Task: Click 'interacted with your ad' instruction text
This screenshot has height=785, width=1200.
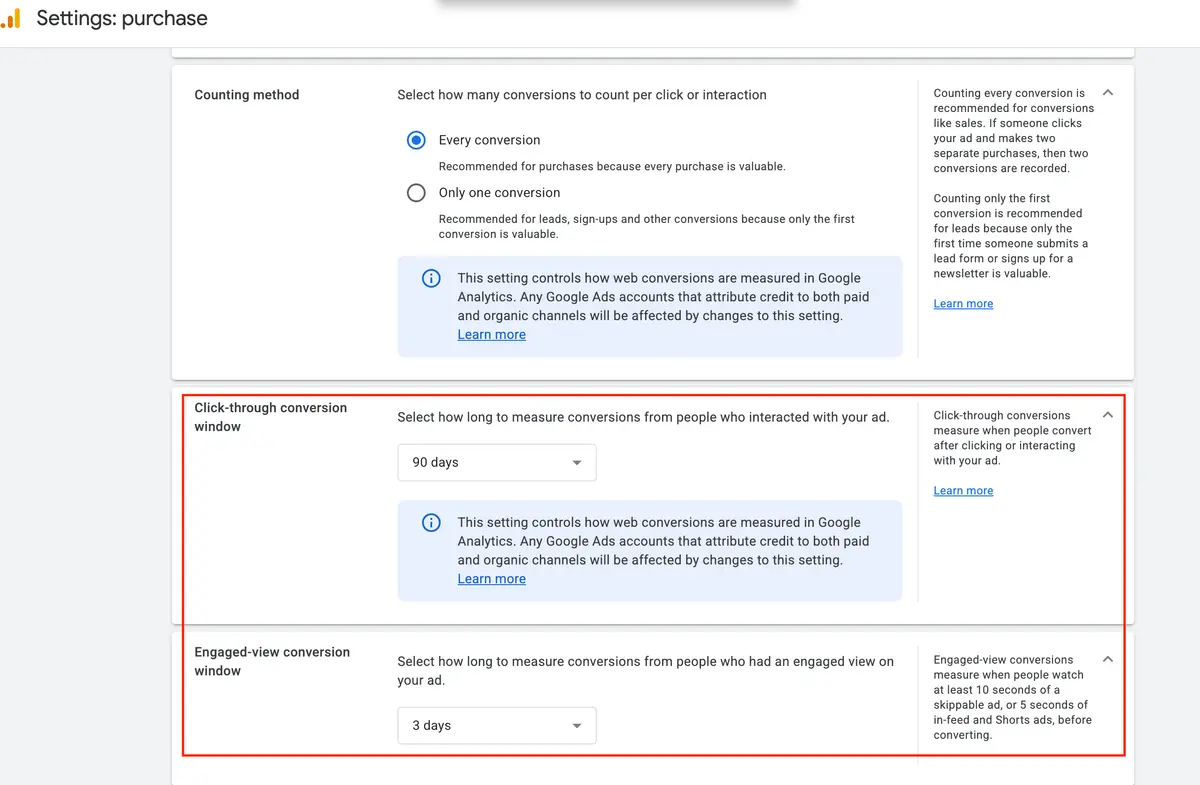Action: click(643, 417)
